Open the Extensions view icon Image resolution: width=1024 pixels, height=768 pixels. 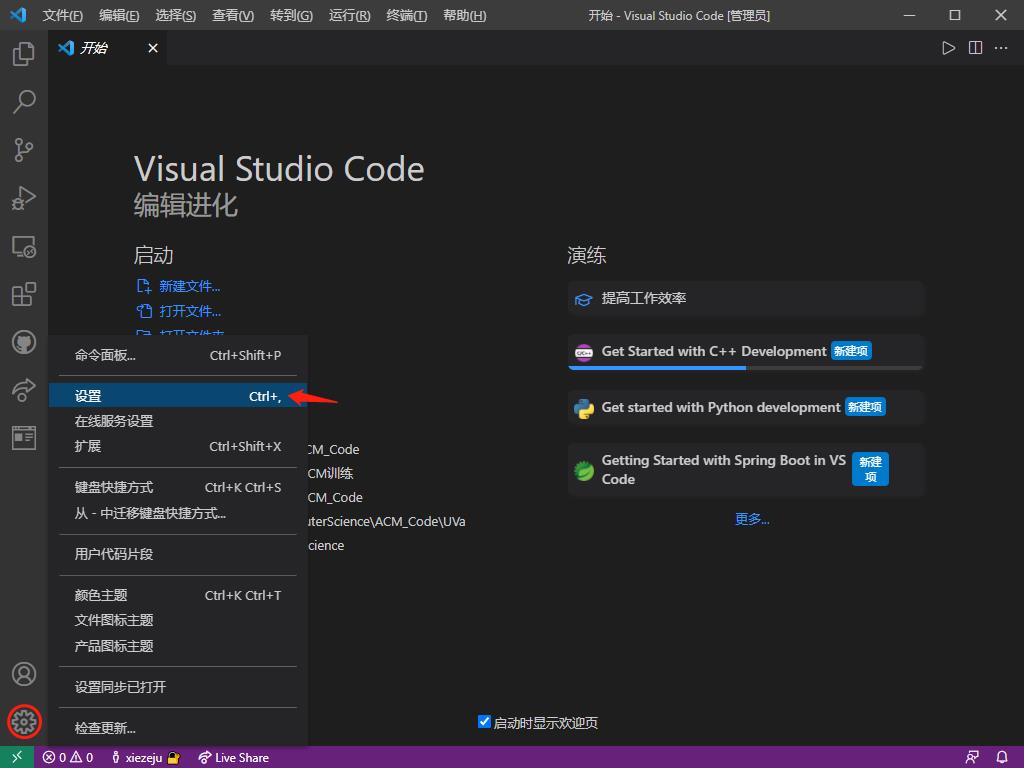point(24,294)
